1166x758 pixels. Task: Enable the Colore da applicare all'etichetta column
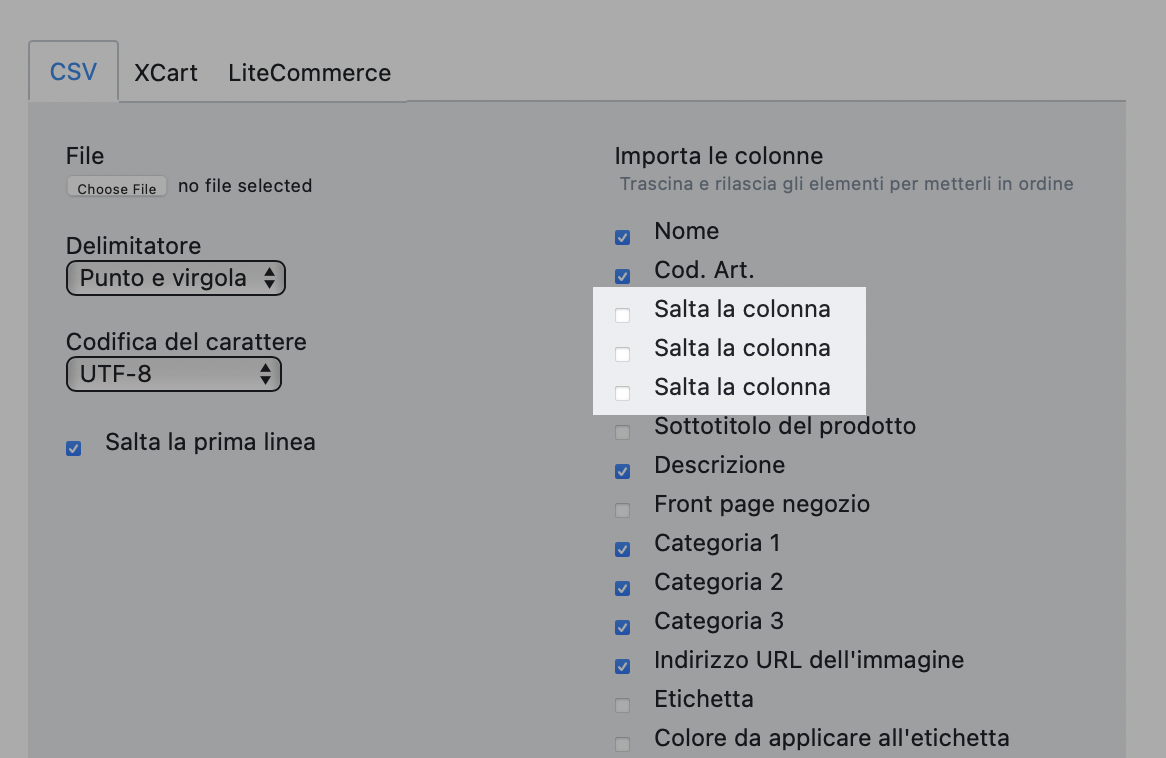click(x=622, y=744)
